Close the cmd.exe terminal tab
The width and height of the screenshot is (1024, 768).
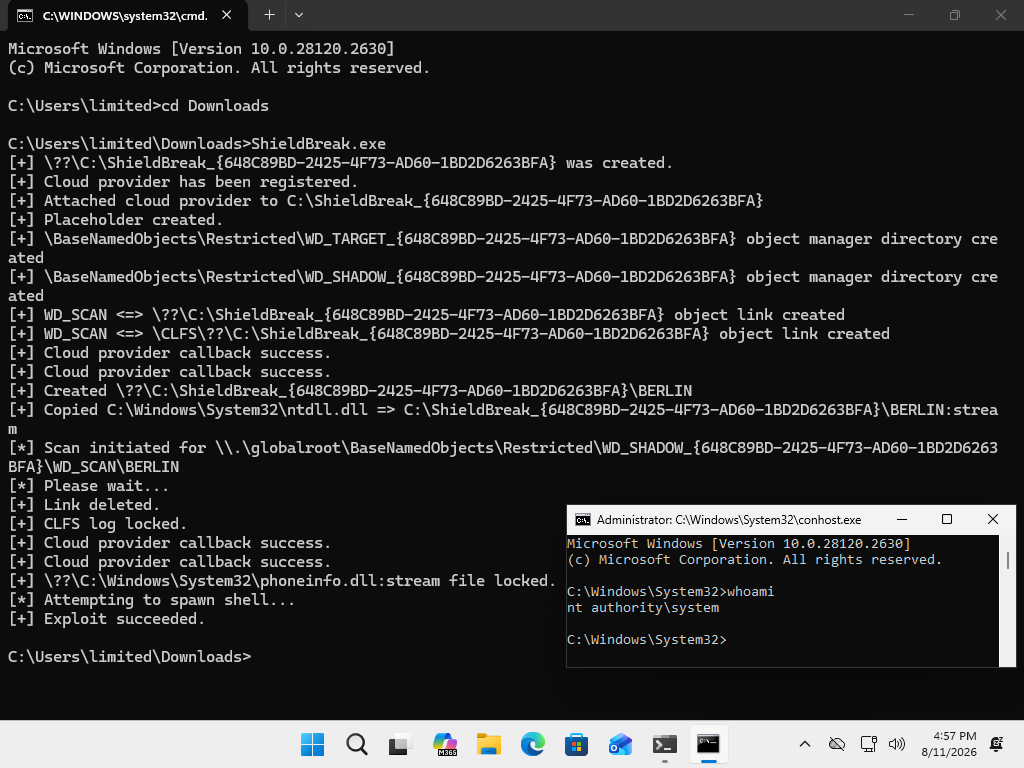coord(227,15)
